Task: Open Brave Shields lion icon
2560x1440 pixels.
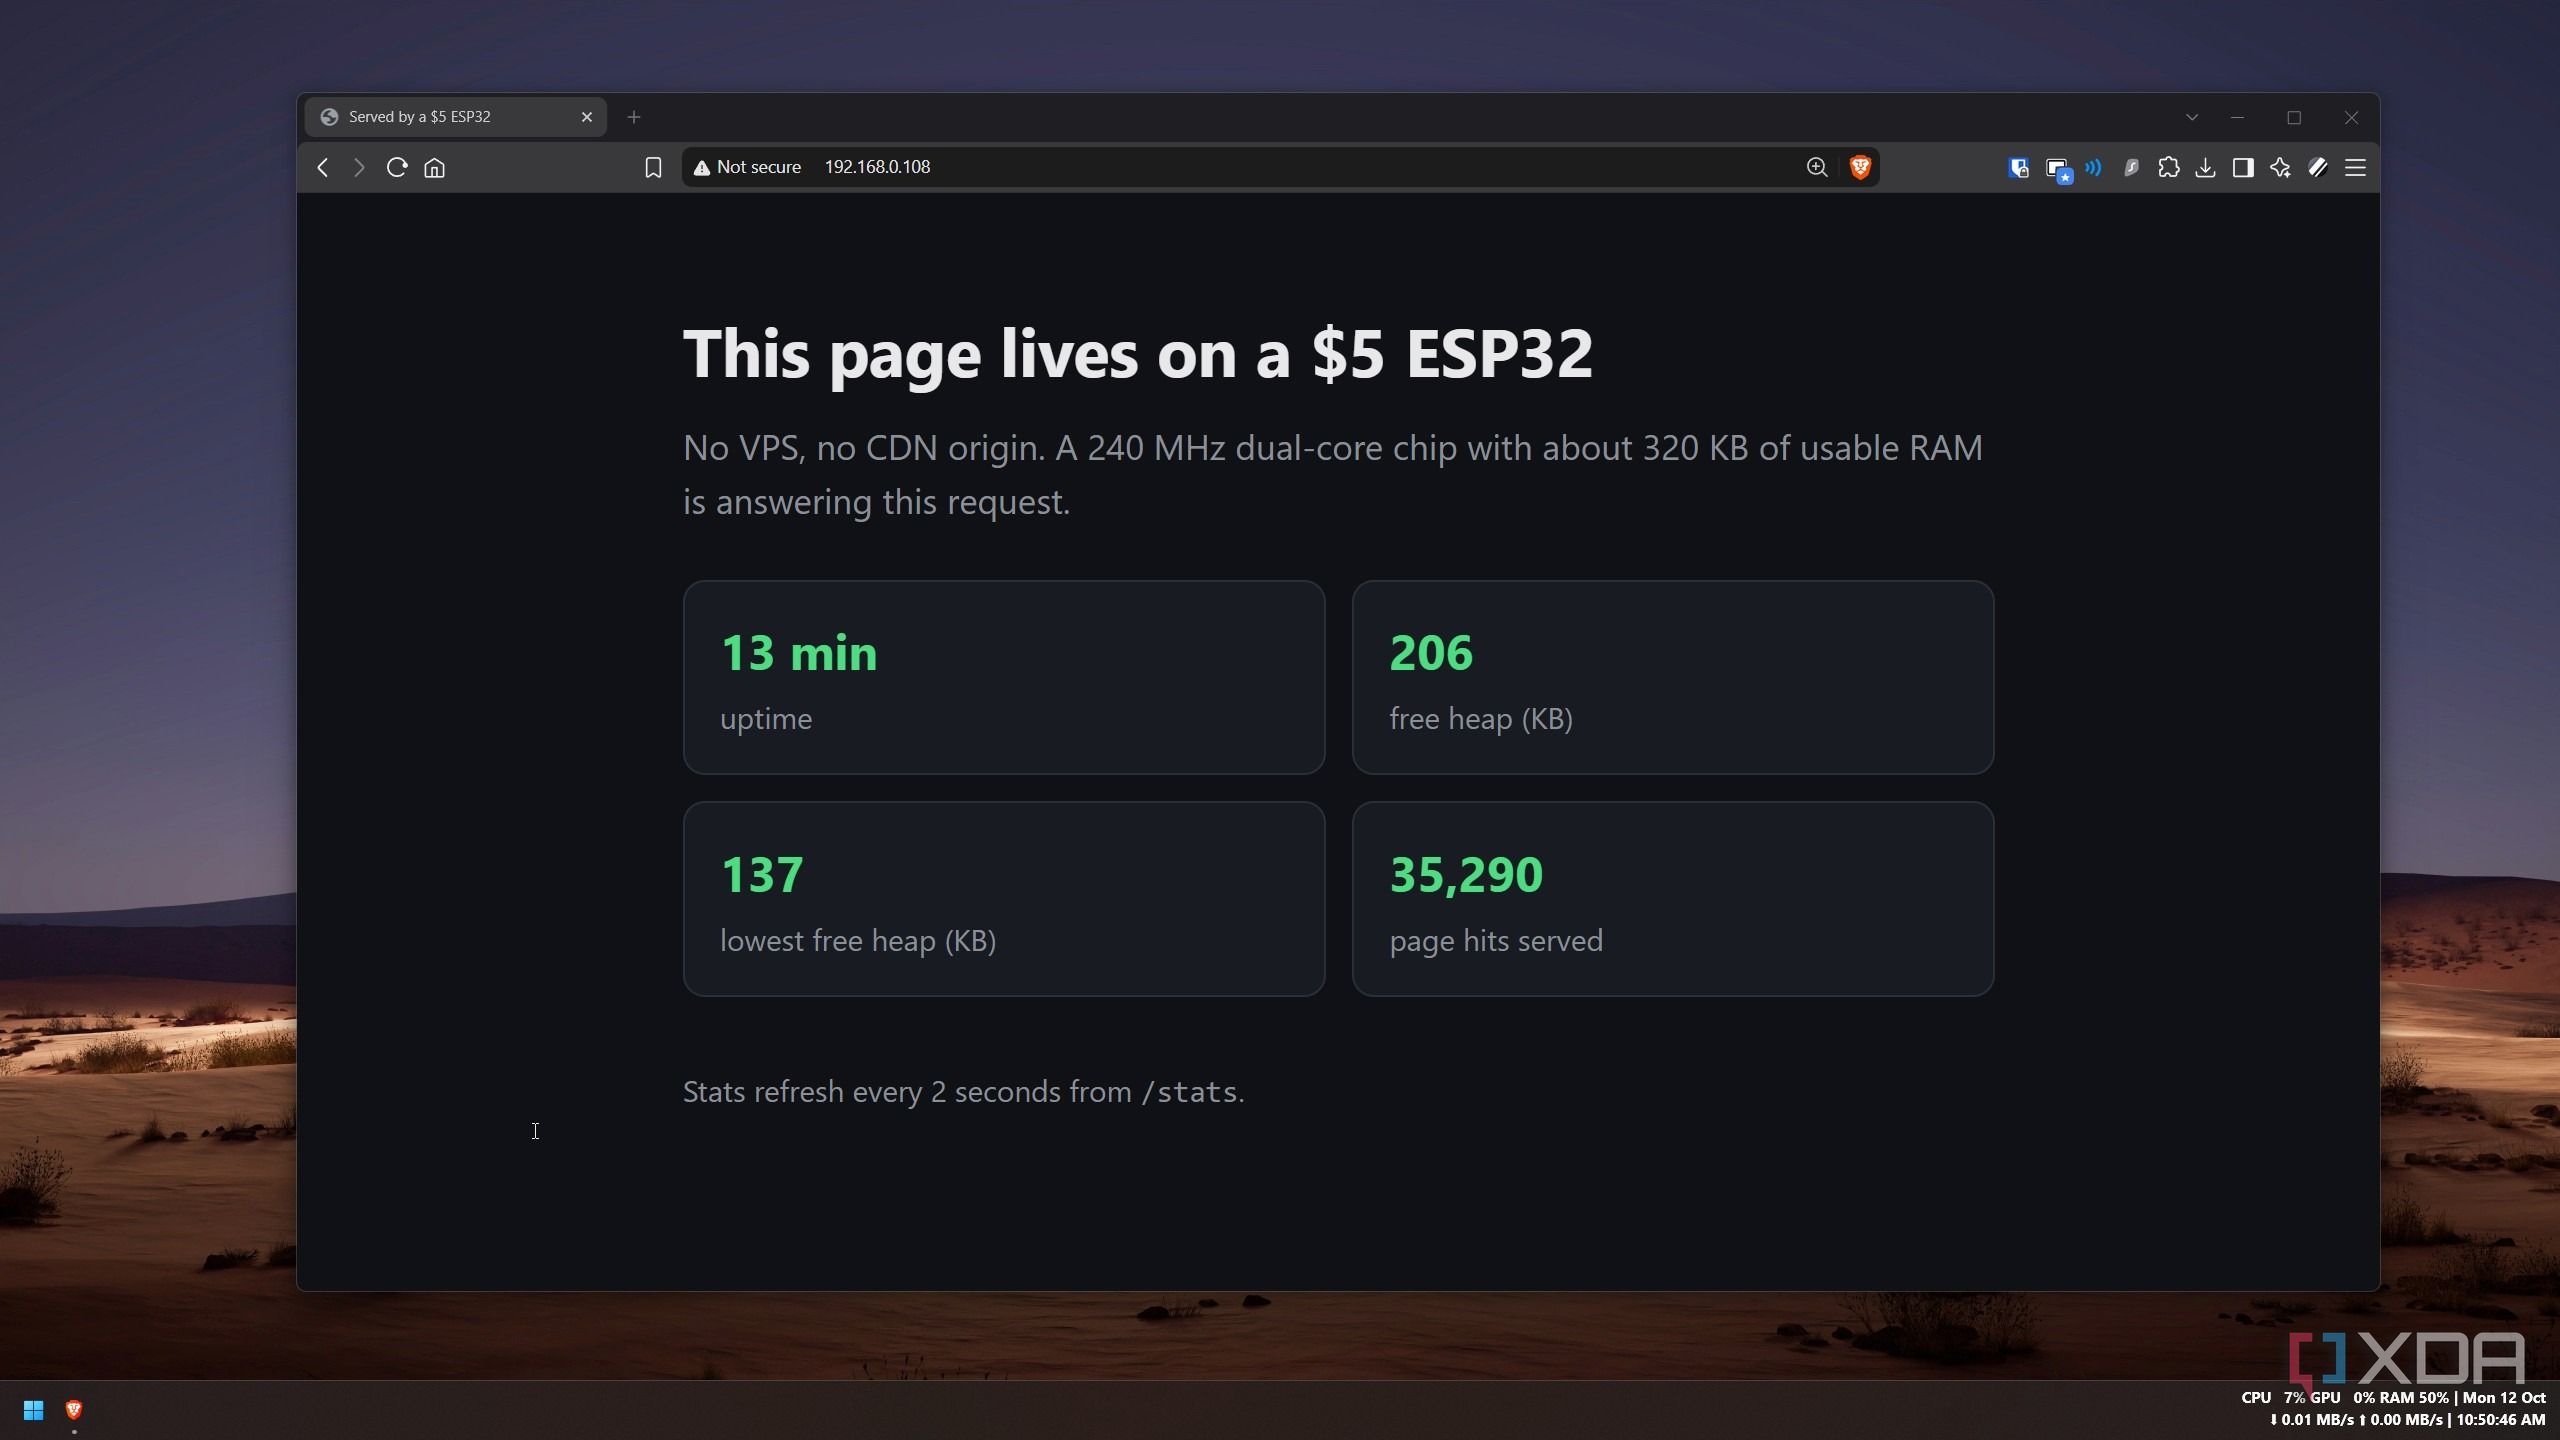Action: (1860, 167)
